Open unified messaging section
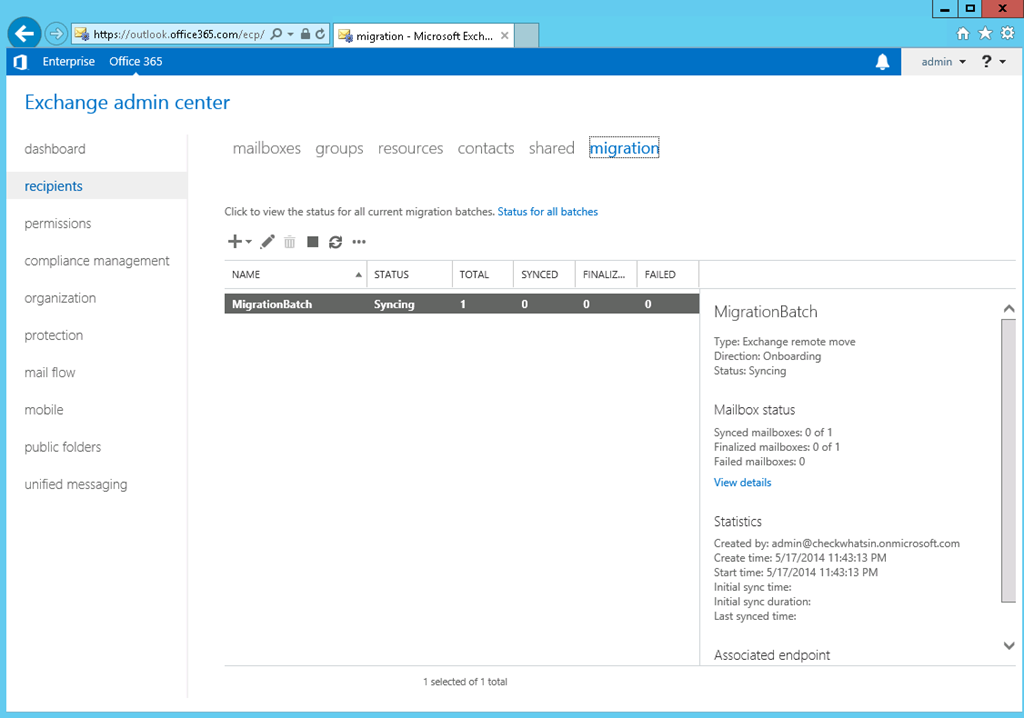This screenshot has width=1024, height=718. (x=76, y=484)
